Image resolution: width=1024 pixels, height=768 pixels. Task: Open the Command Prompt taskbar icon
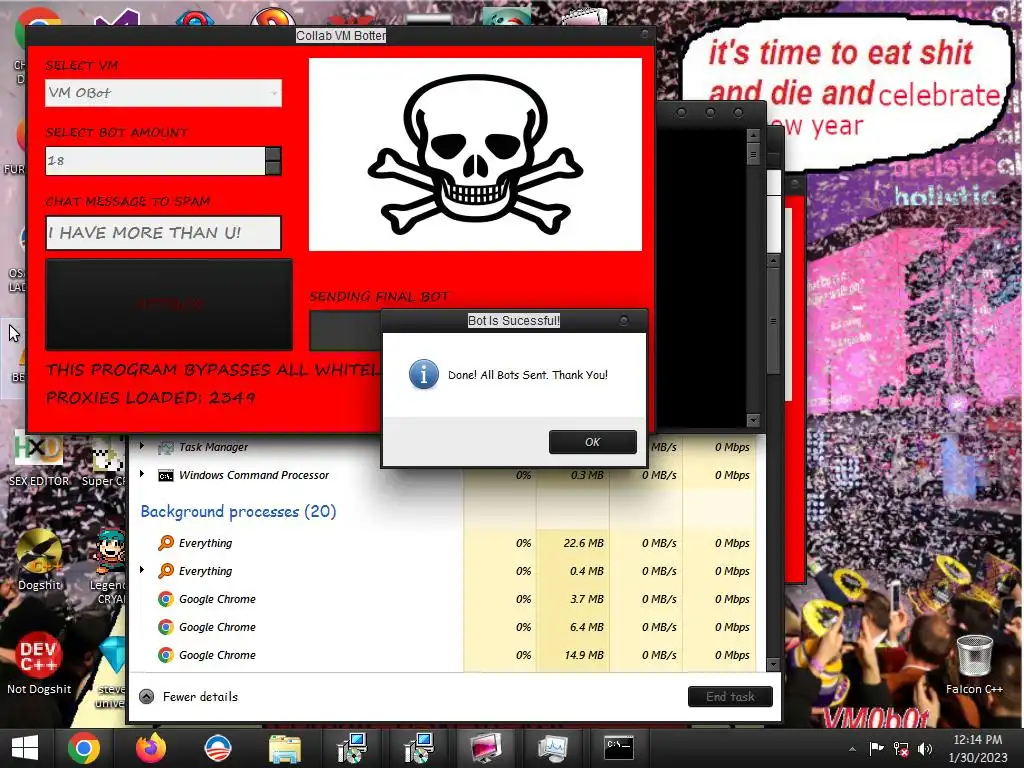(618, 748)
